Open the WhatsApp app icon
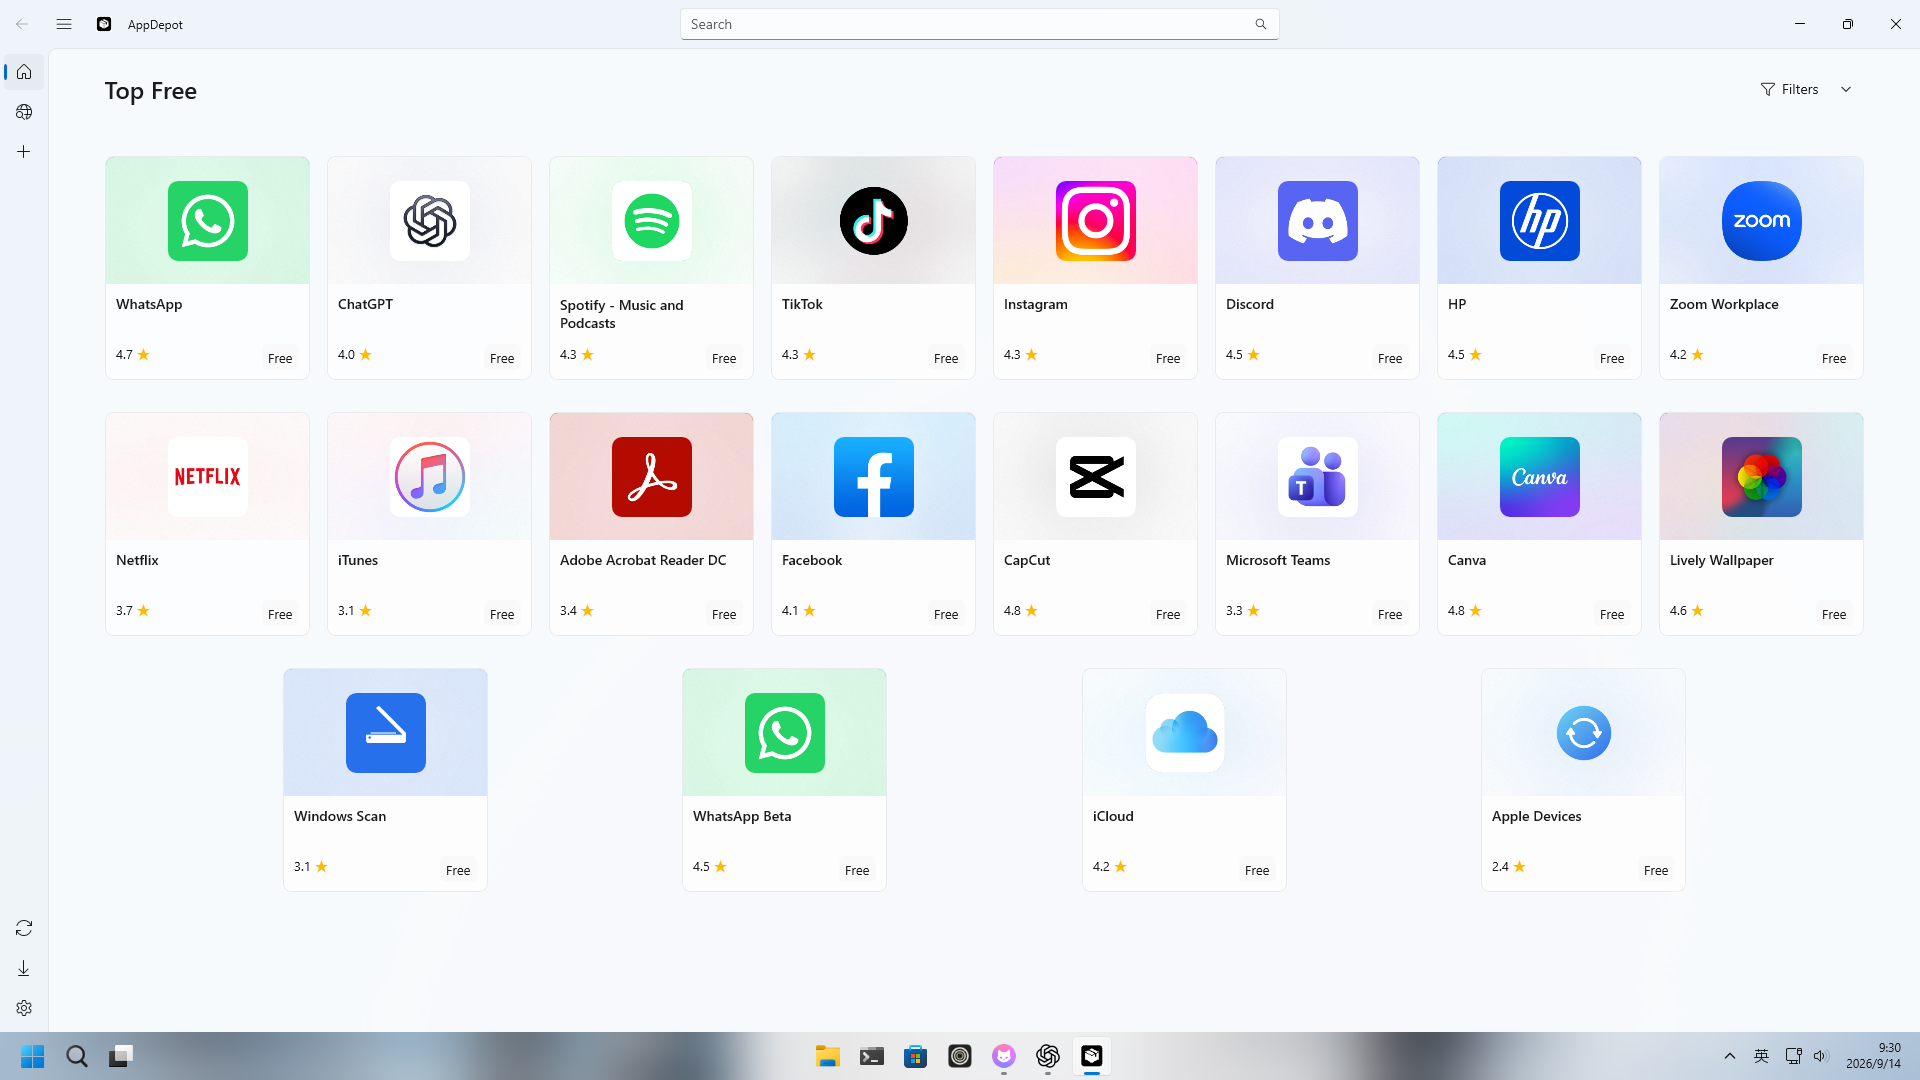 pos(208,221)
